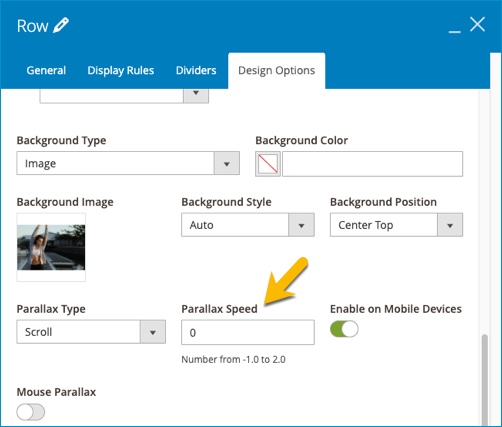Switch to the General tab
The width and height of the screenshot is (502, 427).
click(x=46, y=70)
